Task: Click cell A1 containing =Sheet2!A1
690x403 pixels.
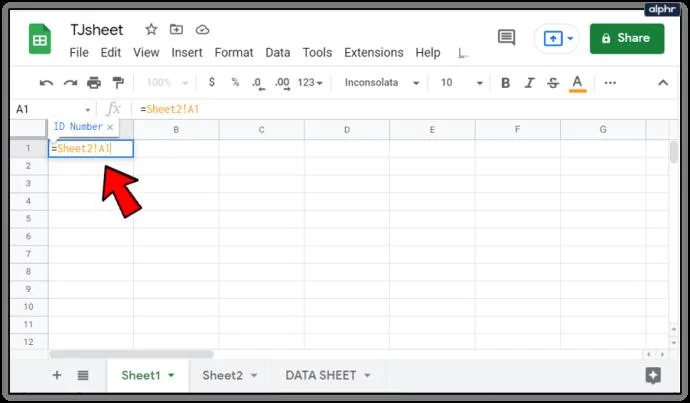Action: pos(91,149)
